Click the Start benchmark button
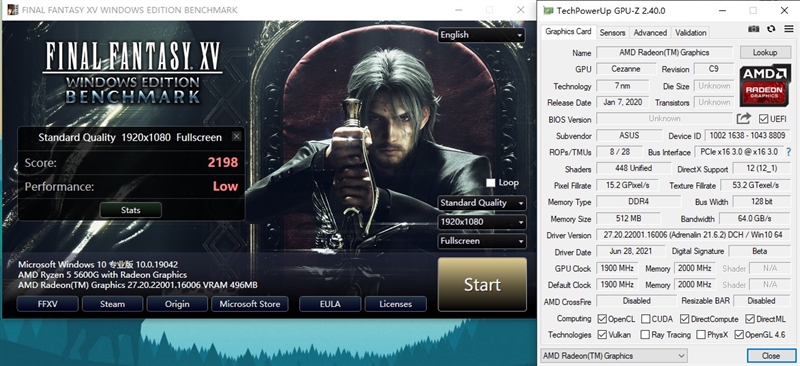Image resolution: width=800 pixels, height=366 pixels. pos(482,284)
